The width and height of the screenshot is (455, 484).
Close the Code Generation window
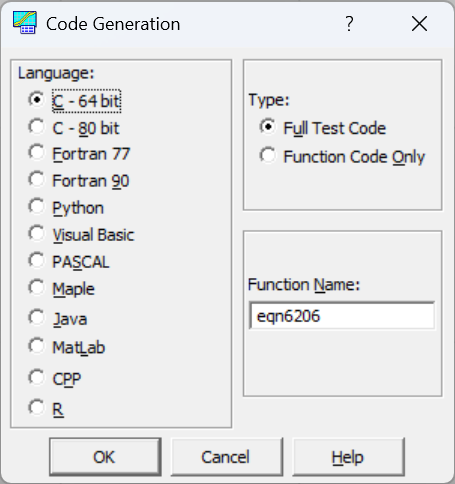419,24
